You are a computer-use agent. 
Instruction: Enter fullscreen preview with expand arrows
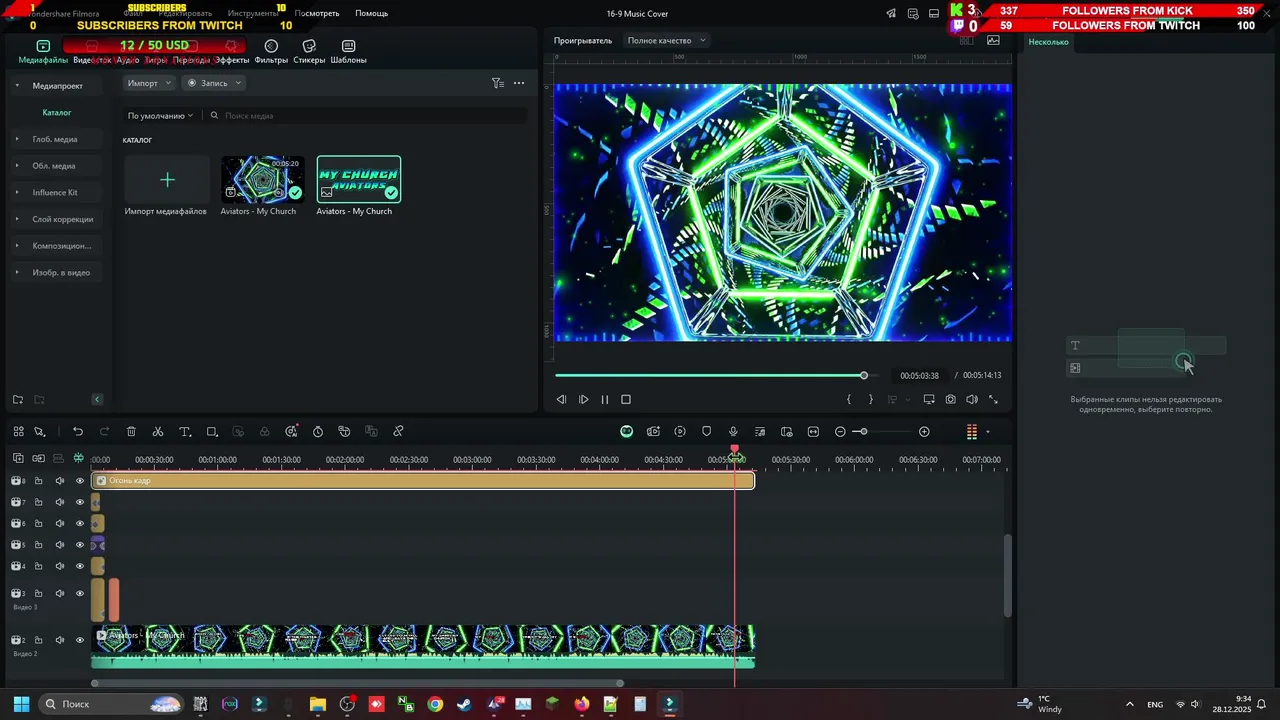[x=993, y=399]
